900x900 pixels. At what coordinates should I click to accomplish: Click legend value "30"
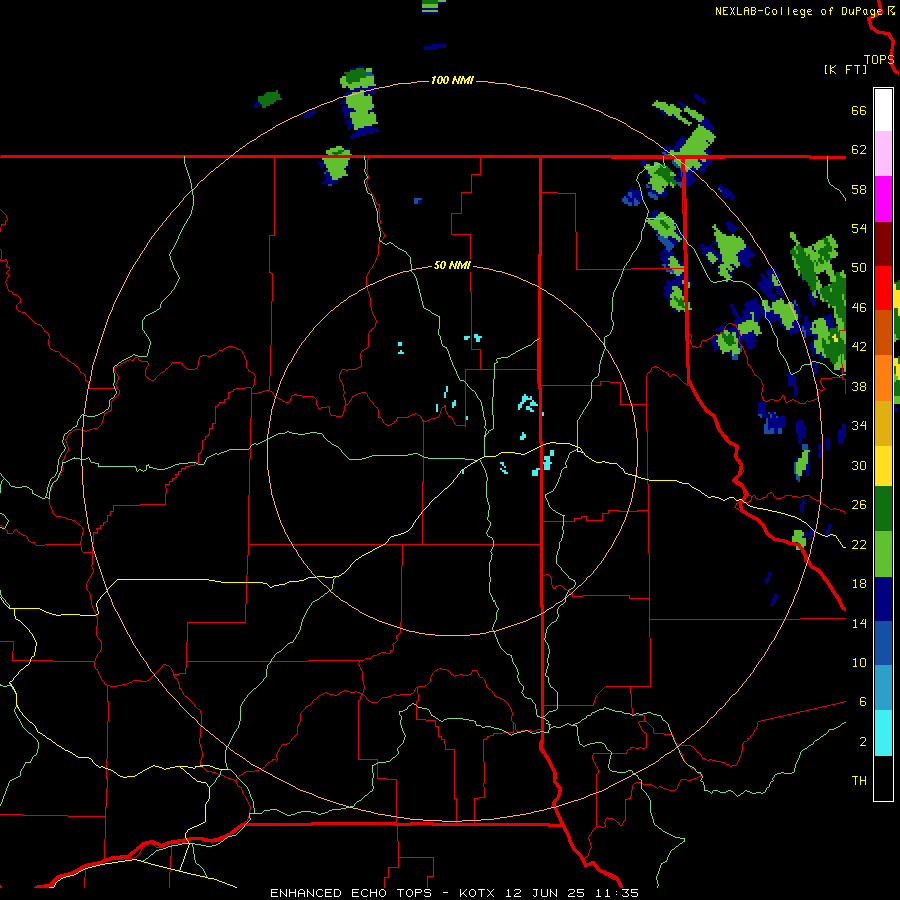(859, 465)
